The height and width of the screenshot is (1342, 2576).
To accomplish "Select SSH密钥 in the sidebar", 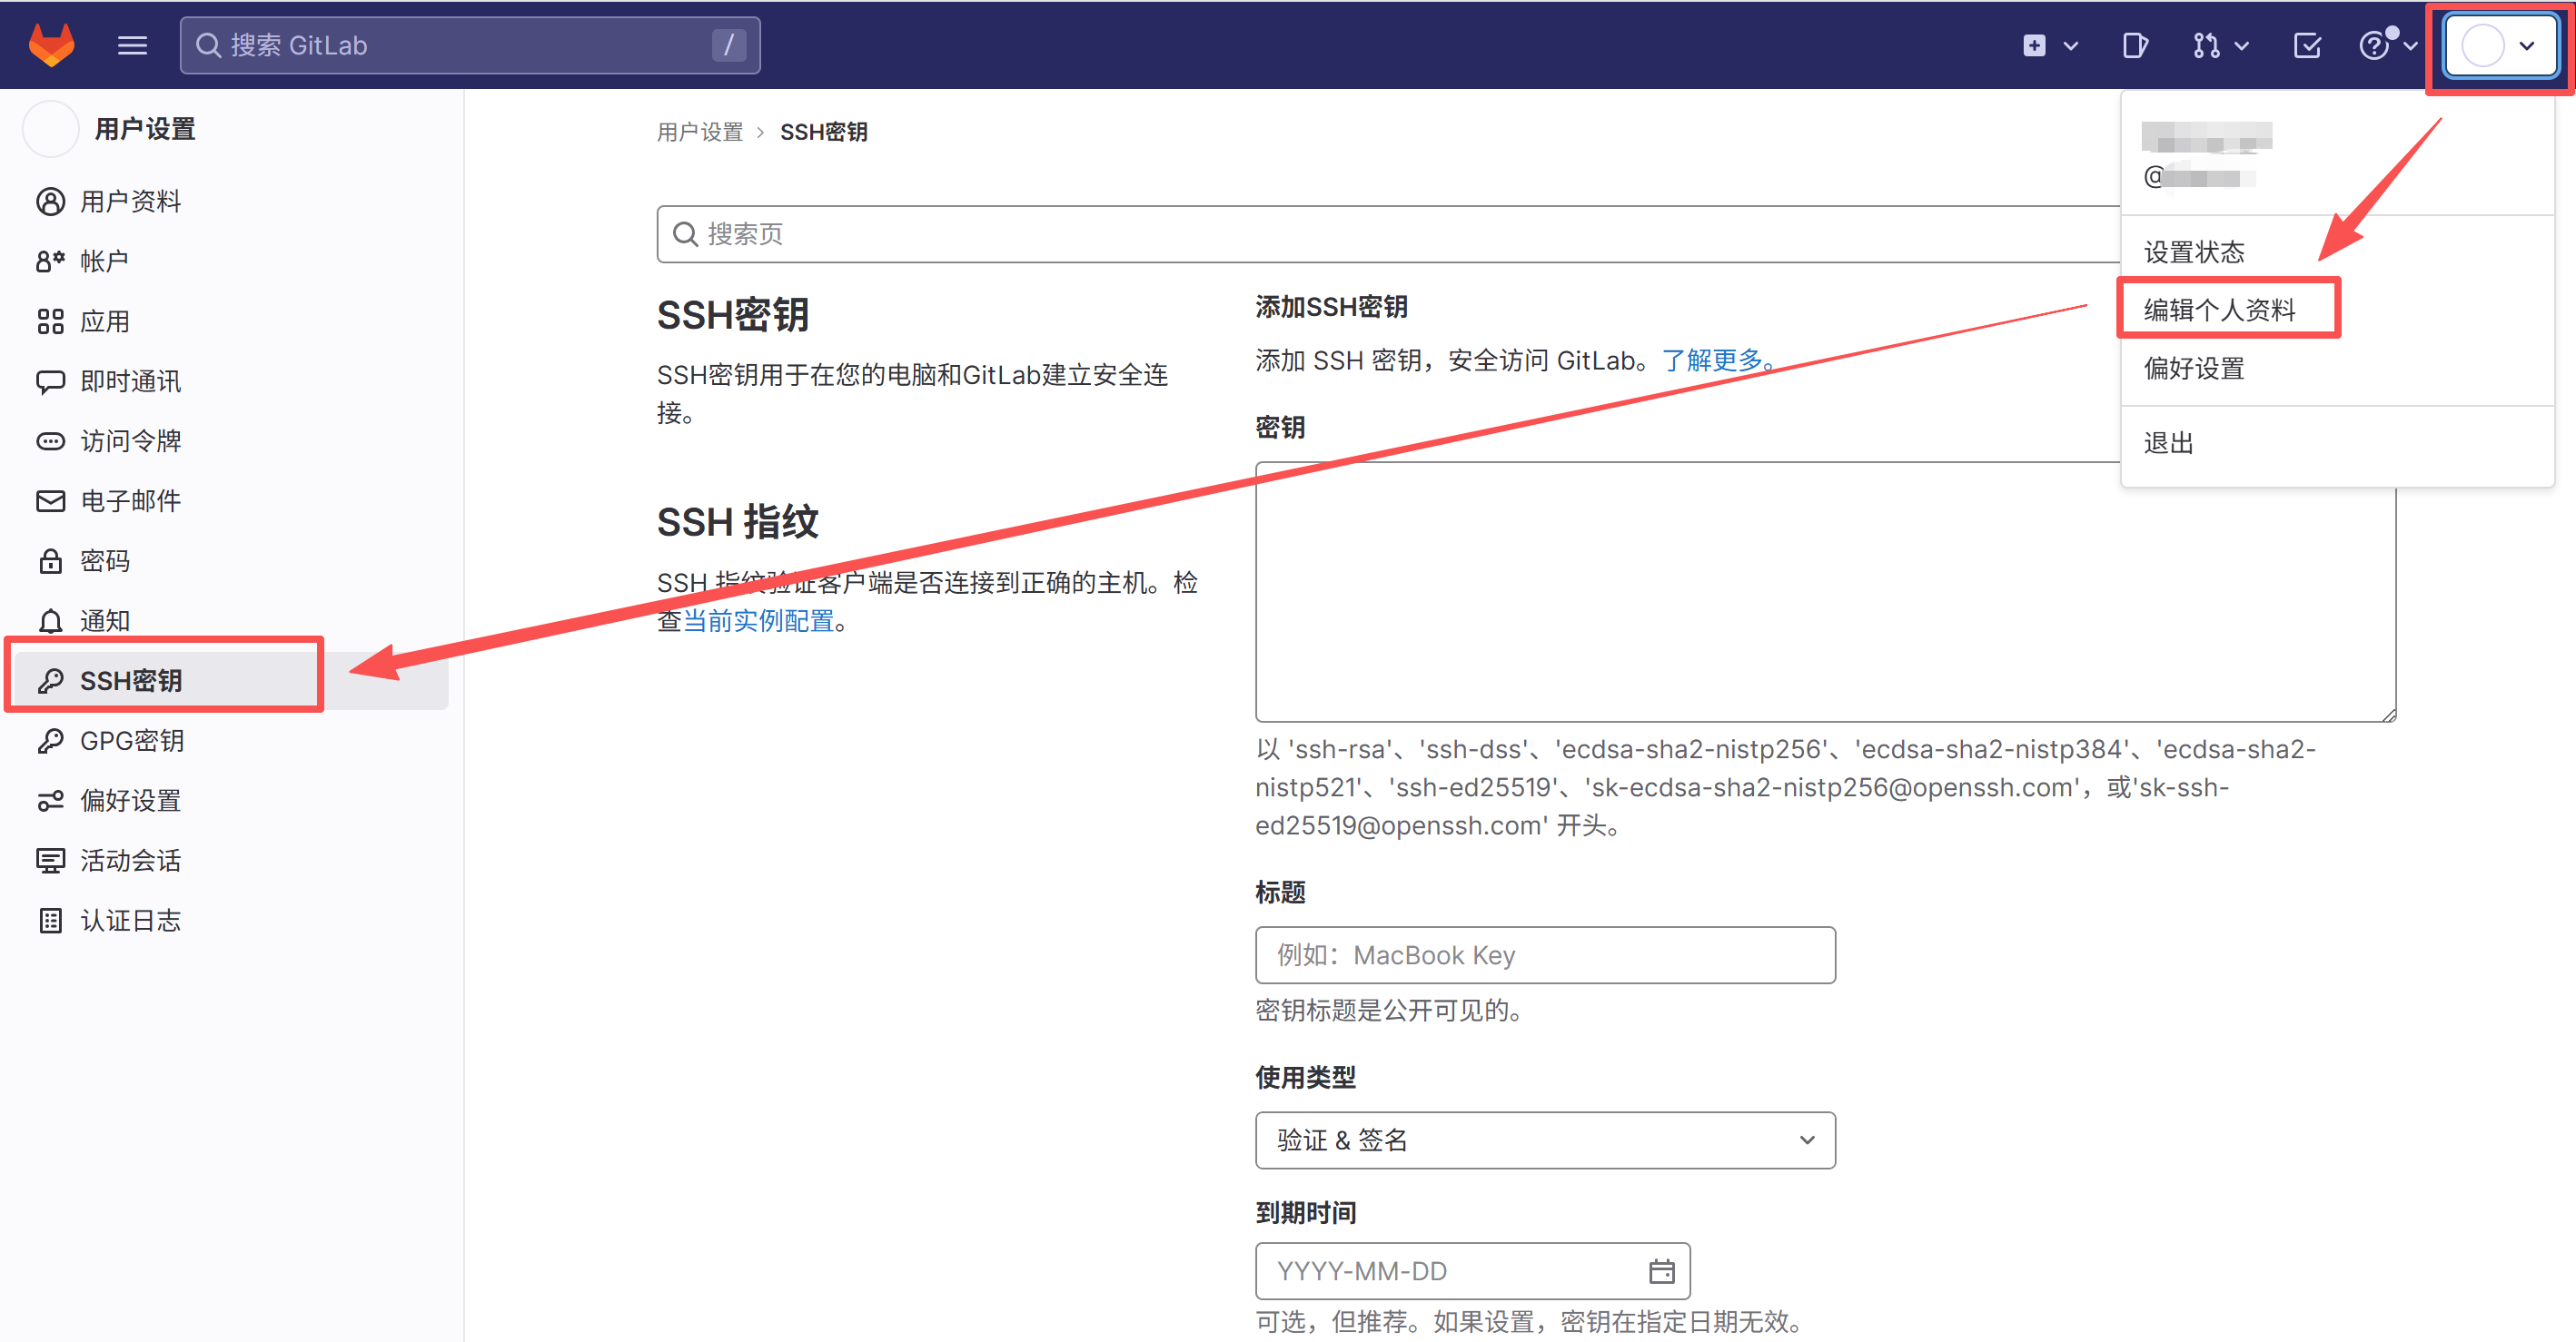I will tap(232, 681).
